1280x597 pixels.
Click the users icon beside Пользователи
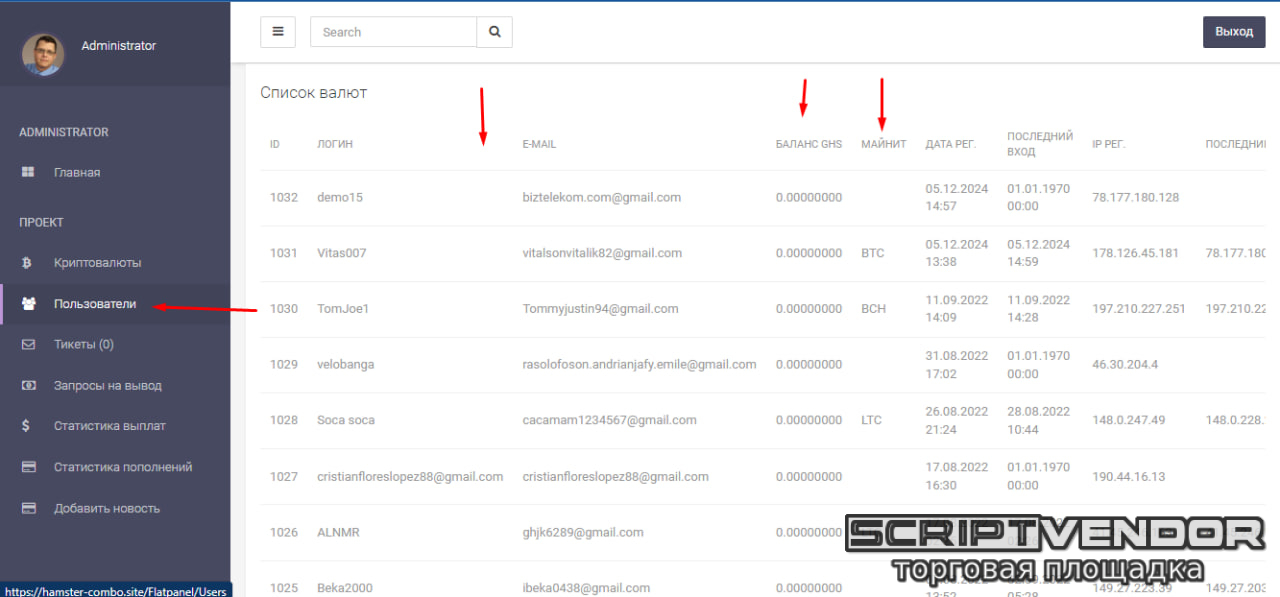tap(28, 304)
